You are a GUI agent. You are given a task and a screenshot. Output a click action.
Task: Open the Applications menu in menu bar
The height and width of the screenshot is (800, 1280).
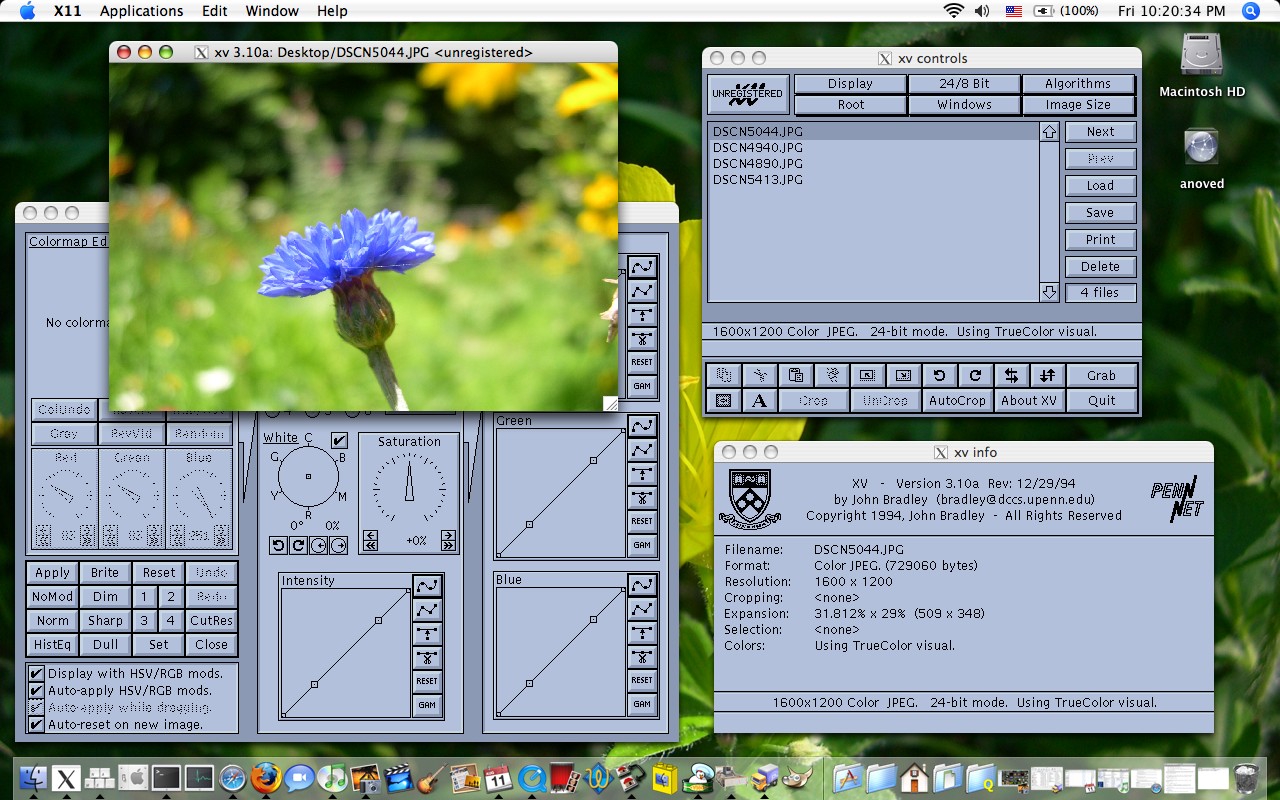[142, 11]
